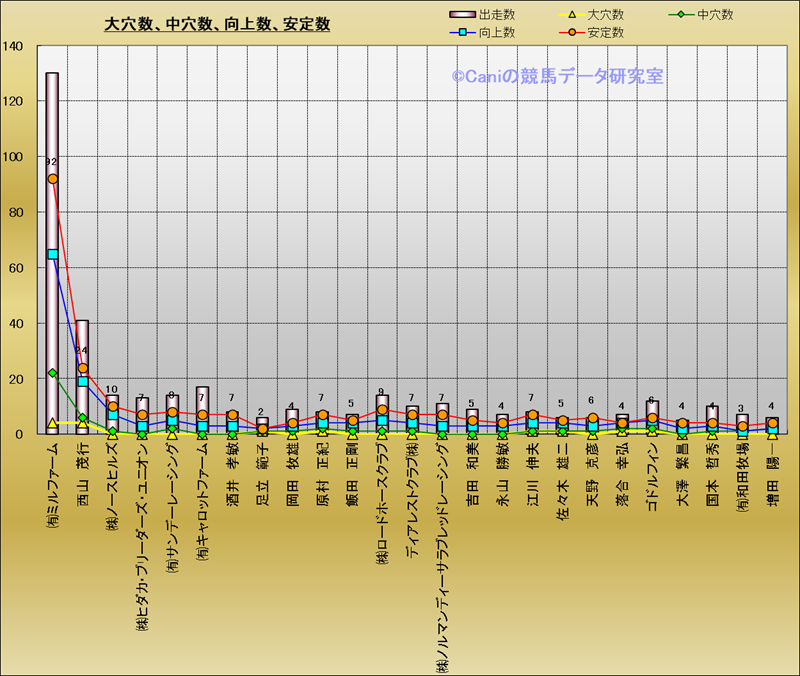800x676 pixels.
Task: Select yellow 大穴数 triangle for ㈲ミルファーム
Action: (52, 423)
